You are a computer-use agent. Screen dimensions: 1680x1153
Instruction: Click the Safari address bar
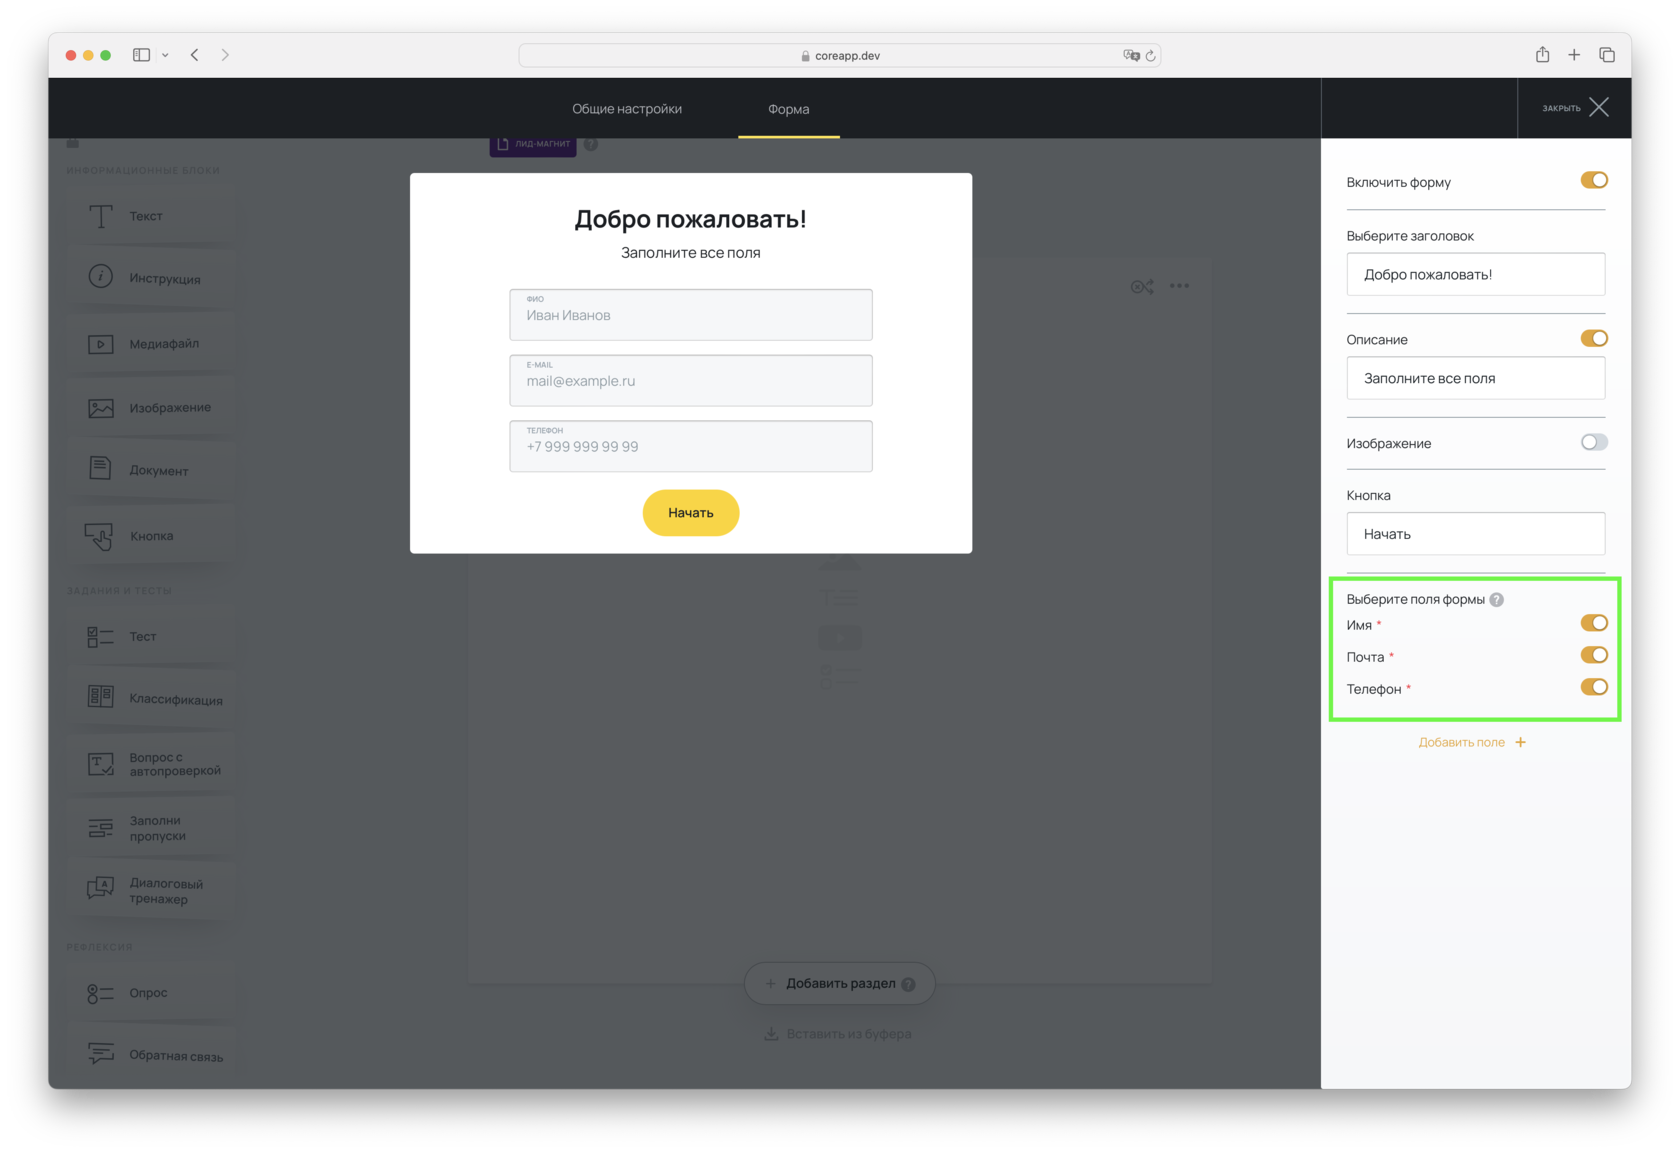[x=840, y=56]
